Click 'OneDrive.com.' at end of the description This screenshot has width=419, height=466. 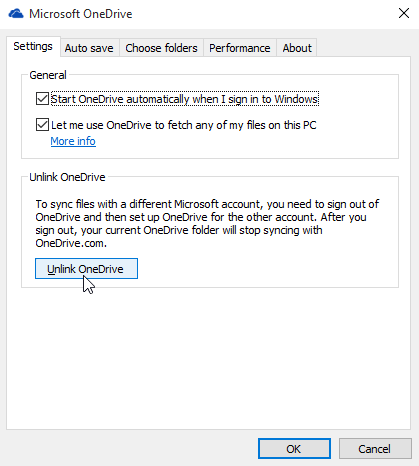coord(71,243)
